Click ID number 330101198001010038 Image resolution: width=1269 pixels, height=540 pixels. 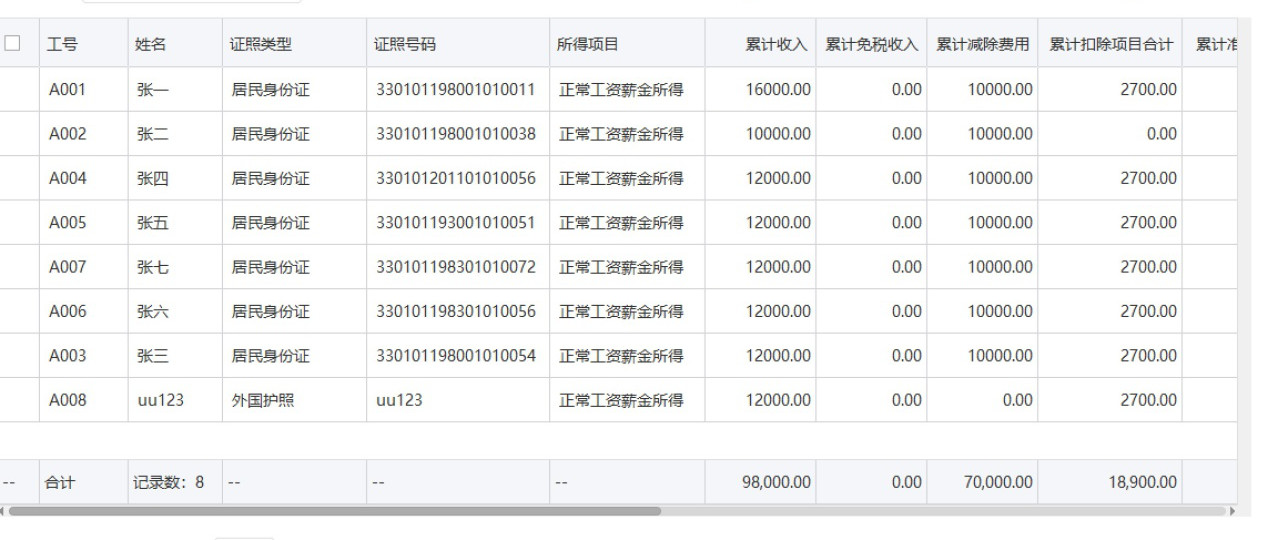coord(455,134)
